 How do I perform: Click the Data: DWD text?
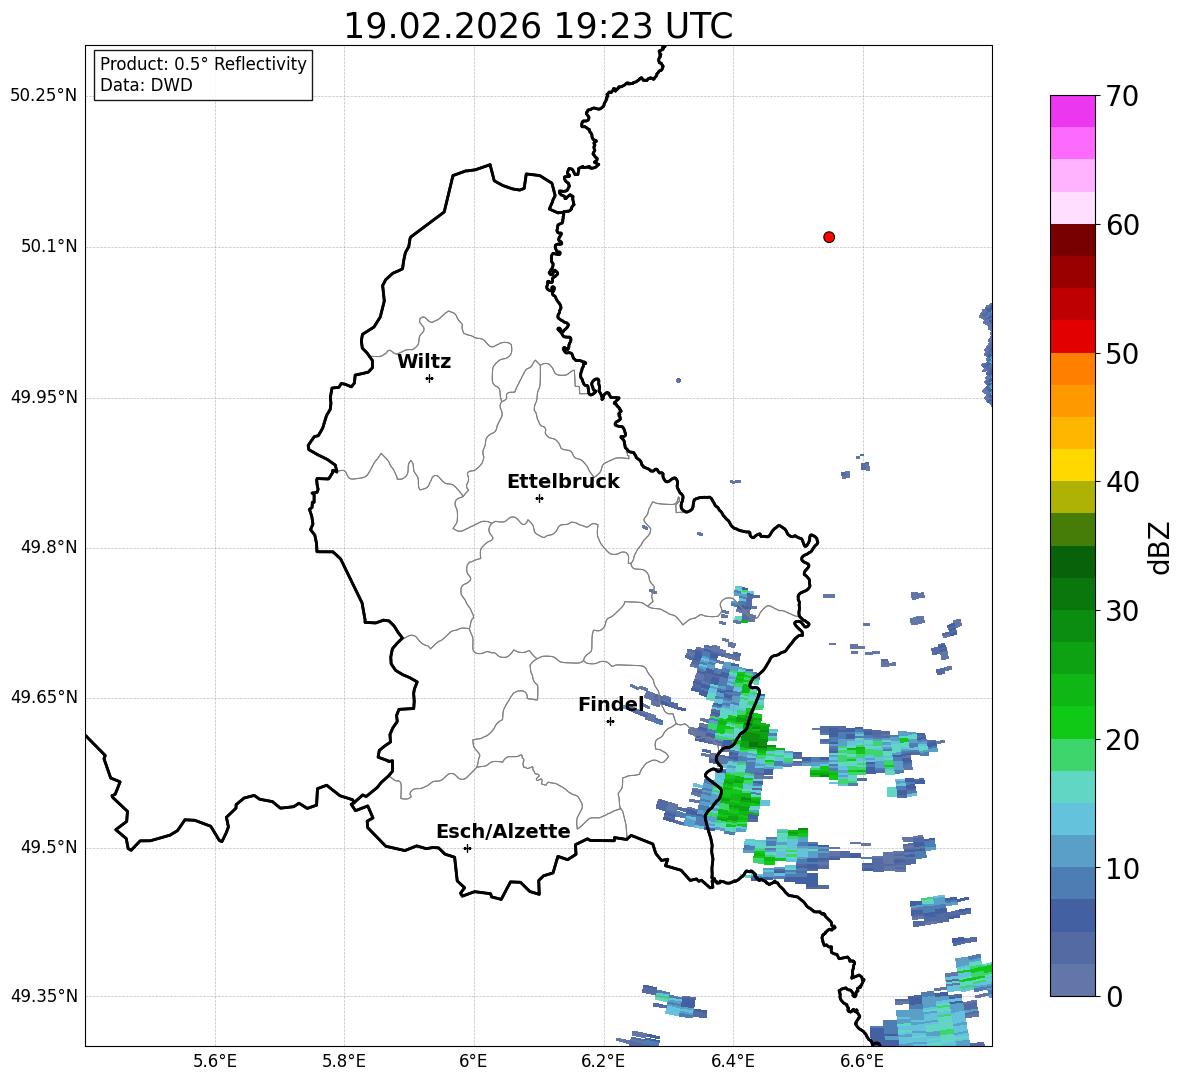tap(146, 85)
